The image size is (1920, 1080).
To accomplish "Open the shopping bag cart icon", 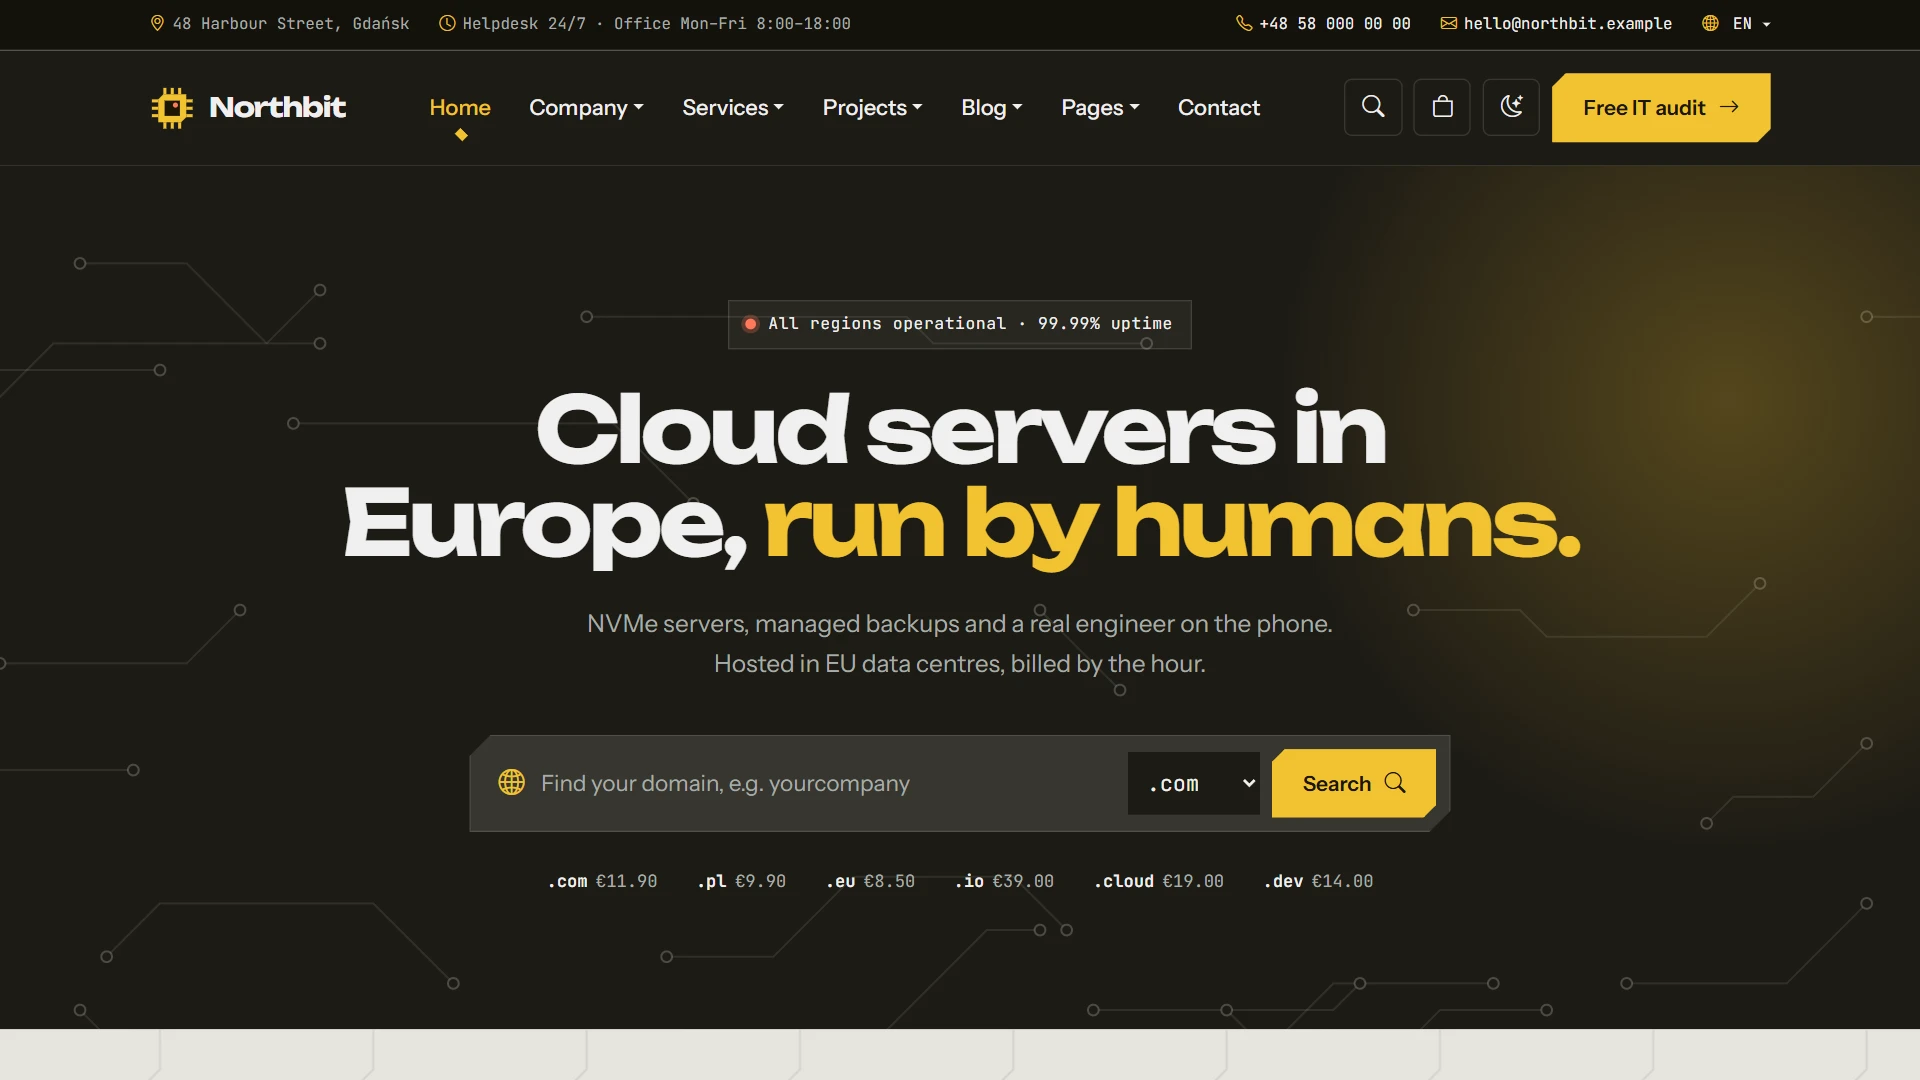I will [x=1442, y=107].
